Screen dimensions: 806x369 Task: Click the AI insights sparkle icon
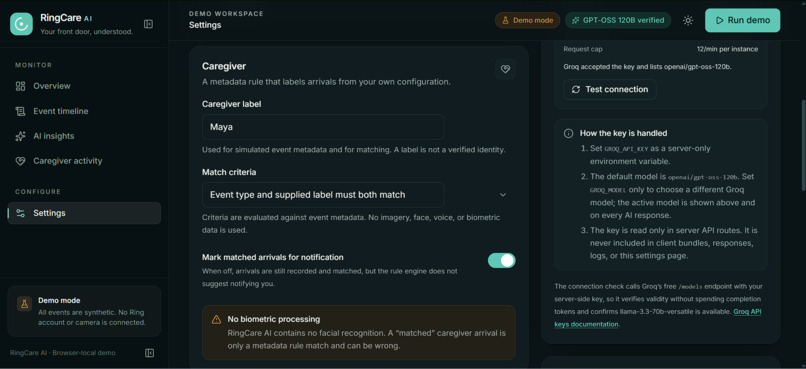[x=21, y=136]
